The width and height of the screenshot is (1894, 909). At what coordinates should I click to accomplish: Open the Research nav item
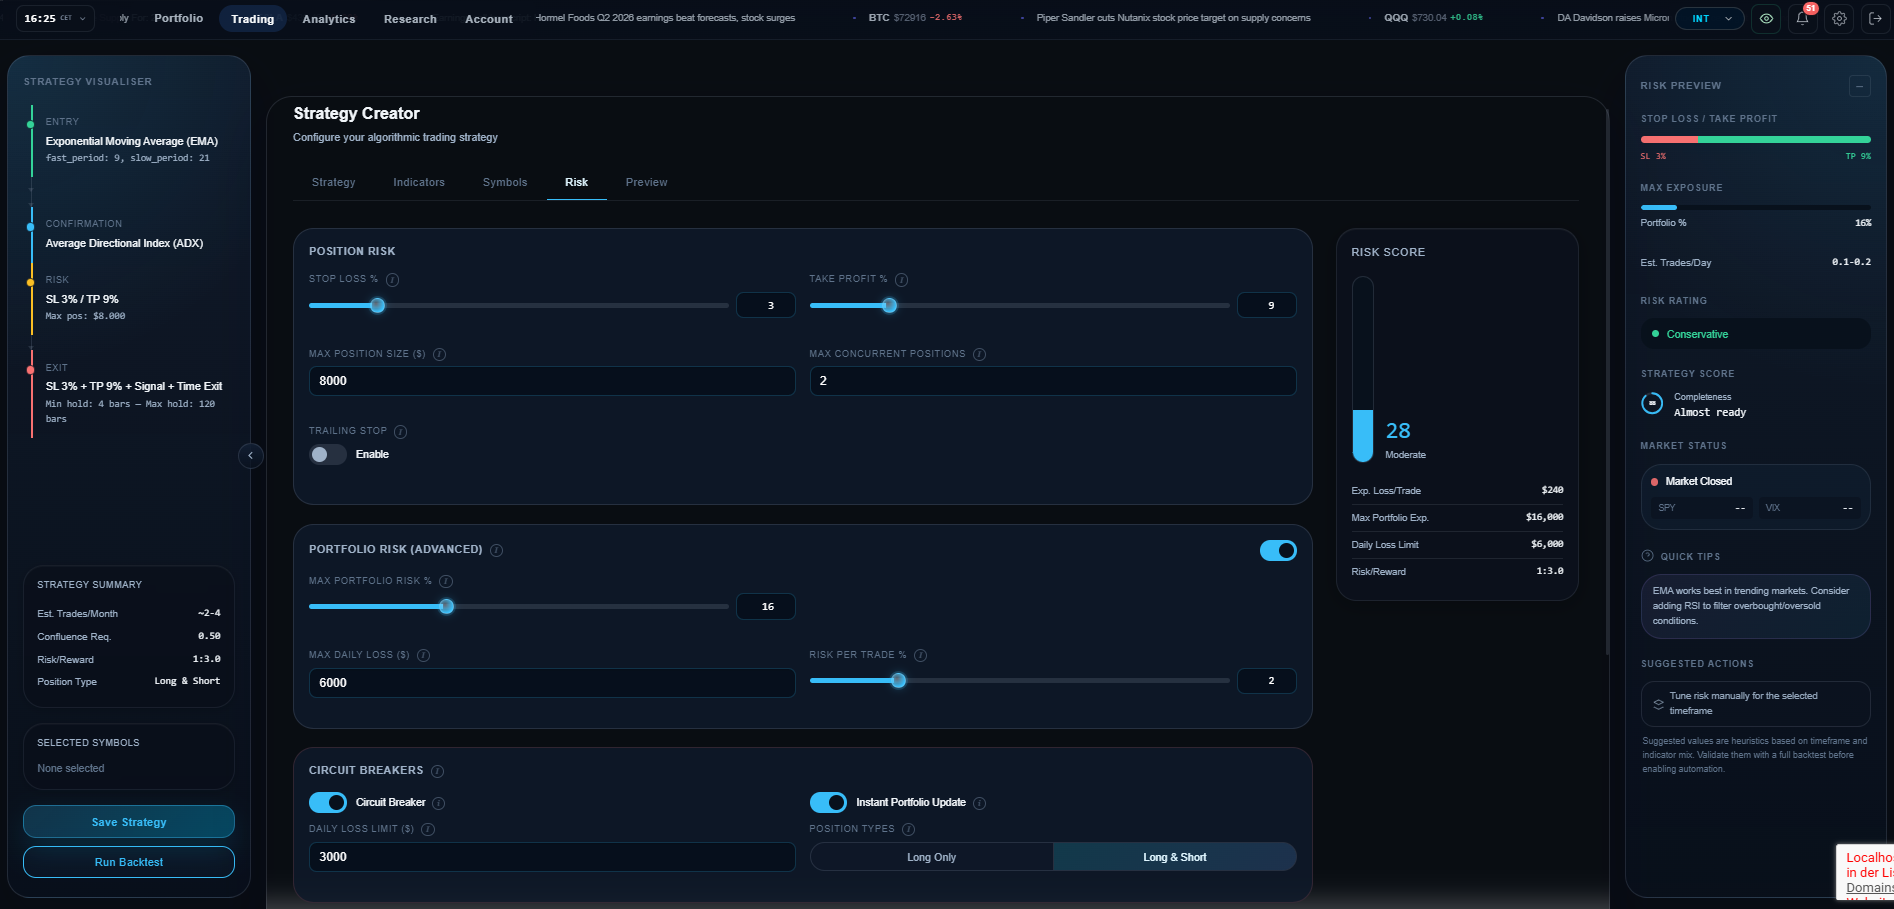(x=410, y=19)
